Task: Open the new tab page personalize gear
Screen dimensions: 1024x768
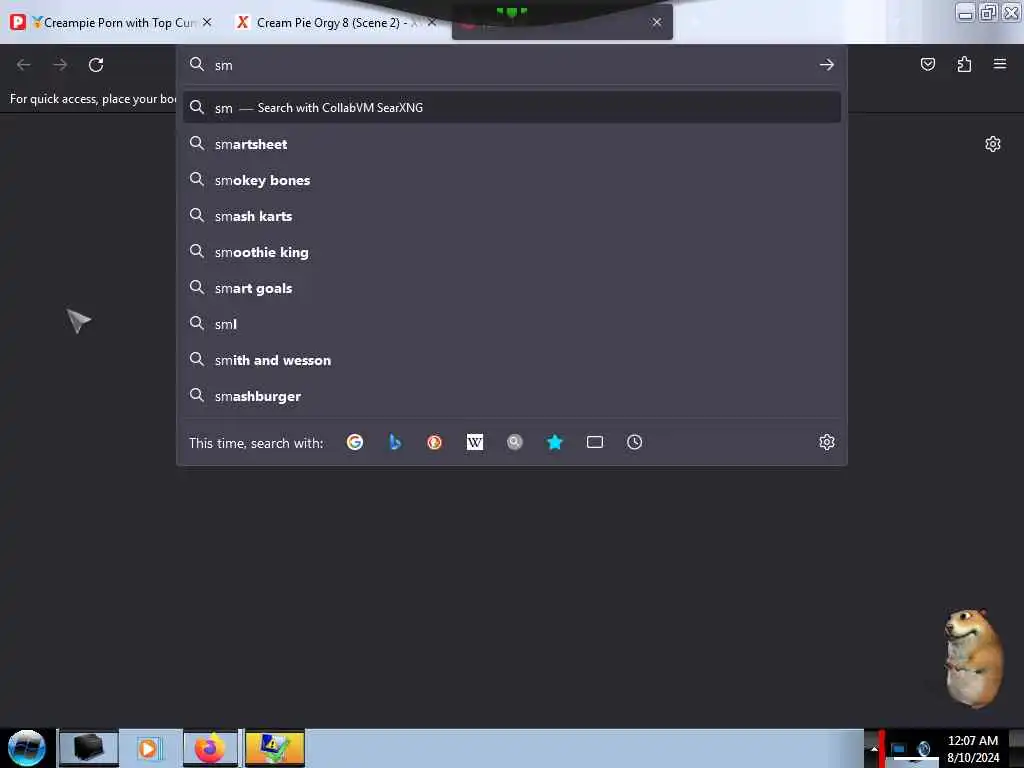Action: coord(993,144)
